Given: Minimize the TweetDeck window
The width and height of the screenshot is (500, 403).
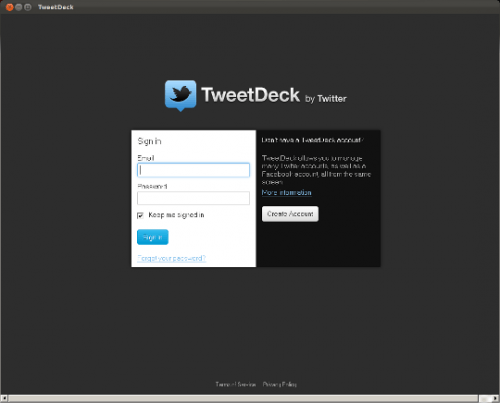Looking at the screenshot, I should point(19,7).
